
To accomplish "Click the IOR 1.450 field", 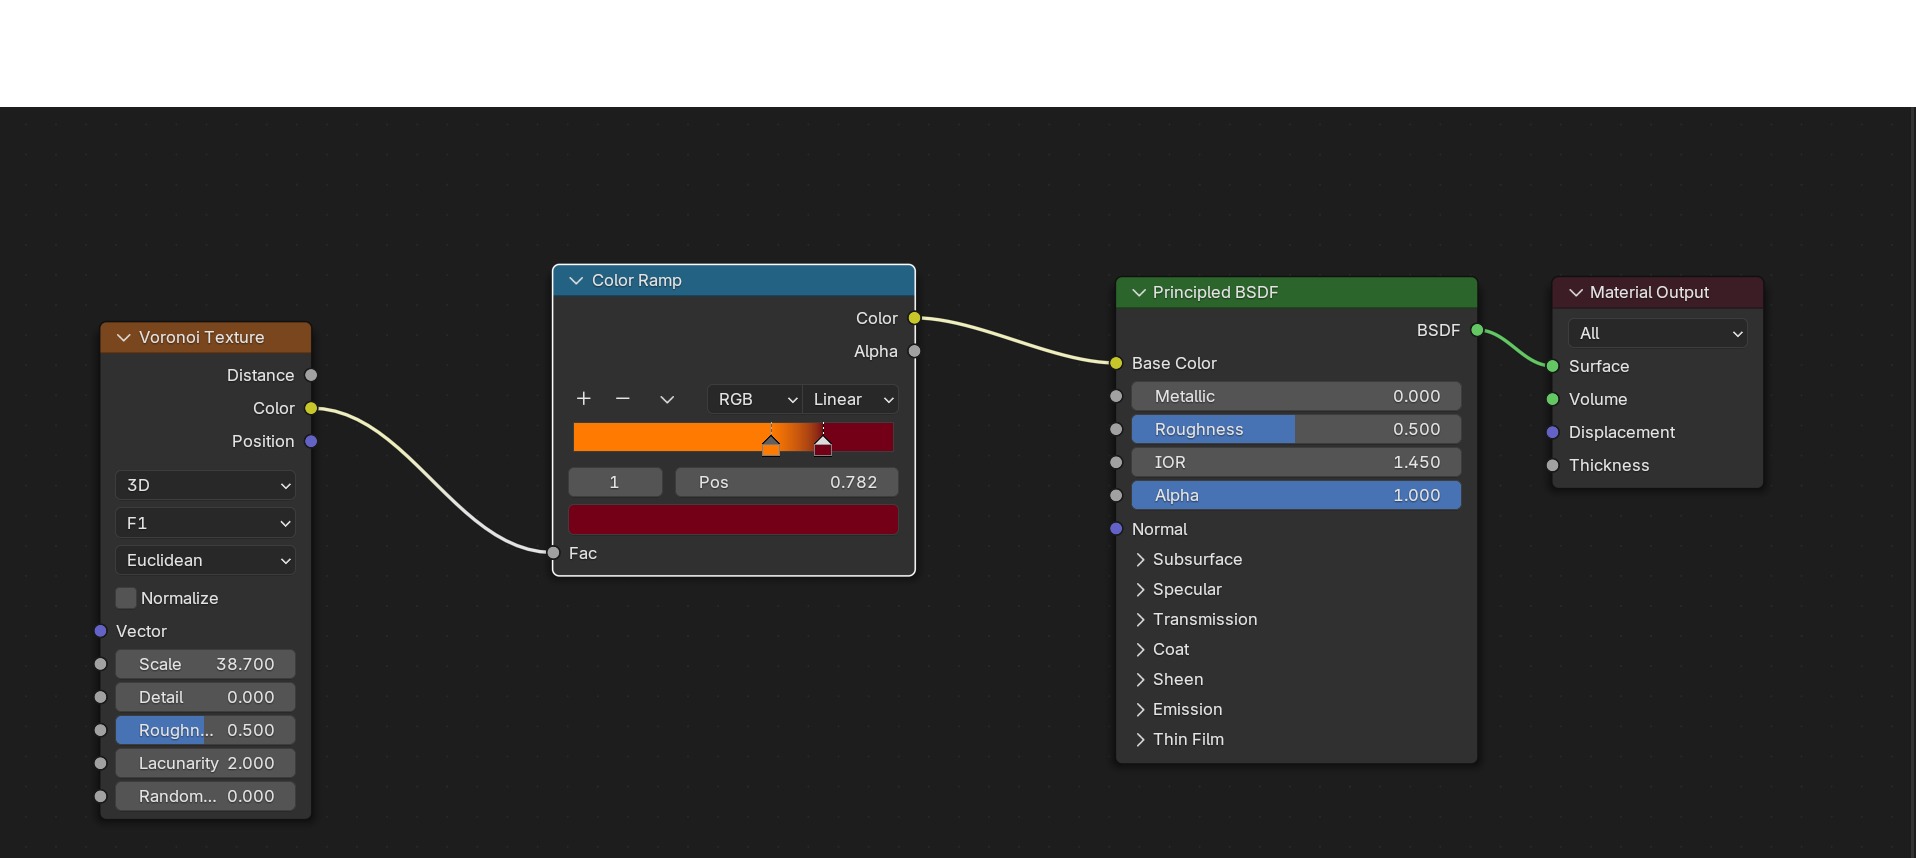I will pyautogui.click(x=1296, y=462).
